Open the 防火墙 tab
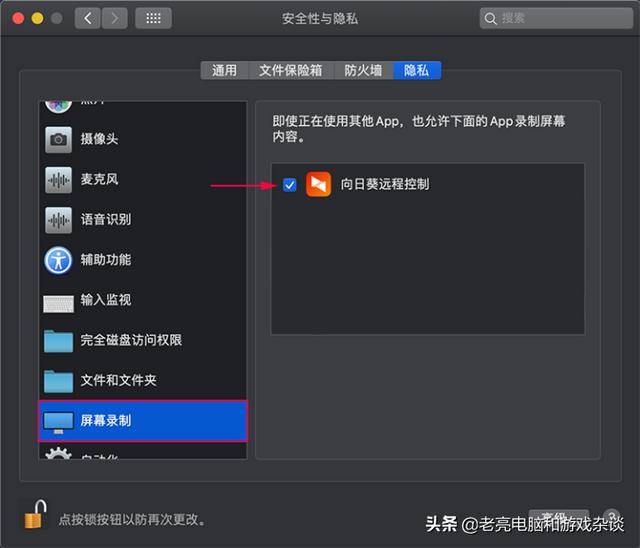The height and width of the screenshot is (548, 640). 363,71
